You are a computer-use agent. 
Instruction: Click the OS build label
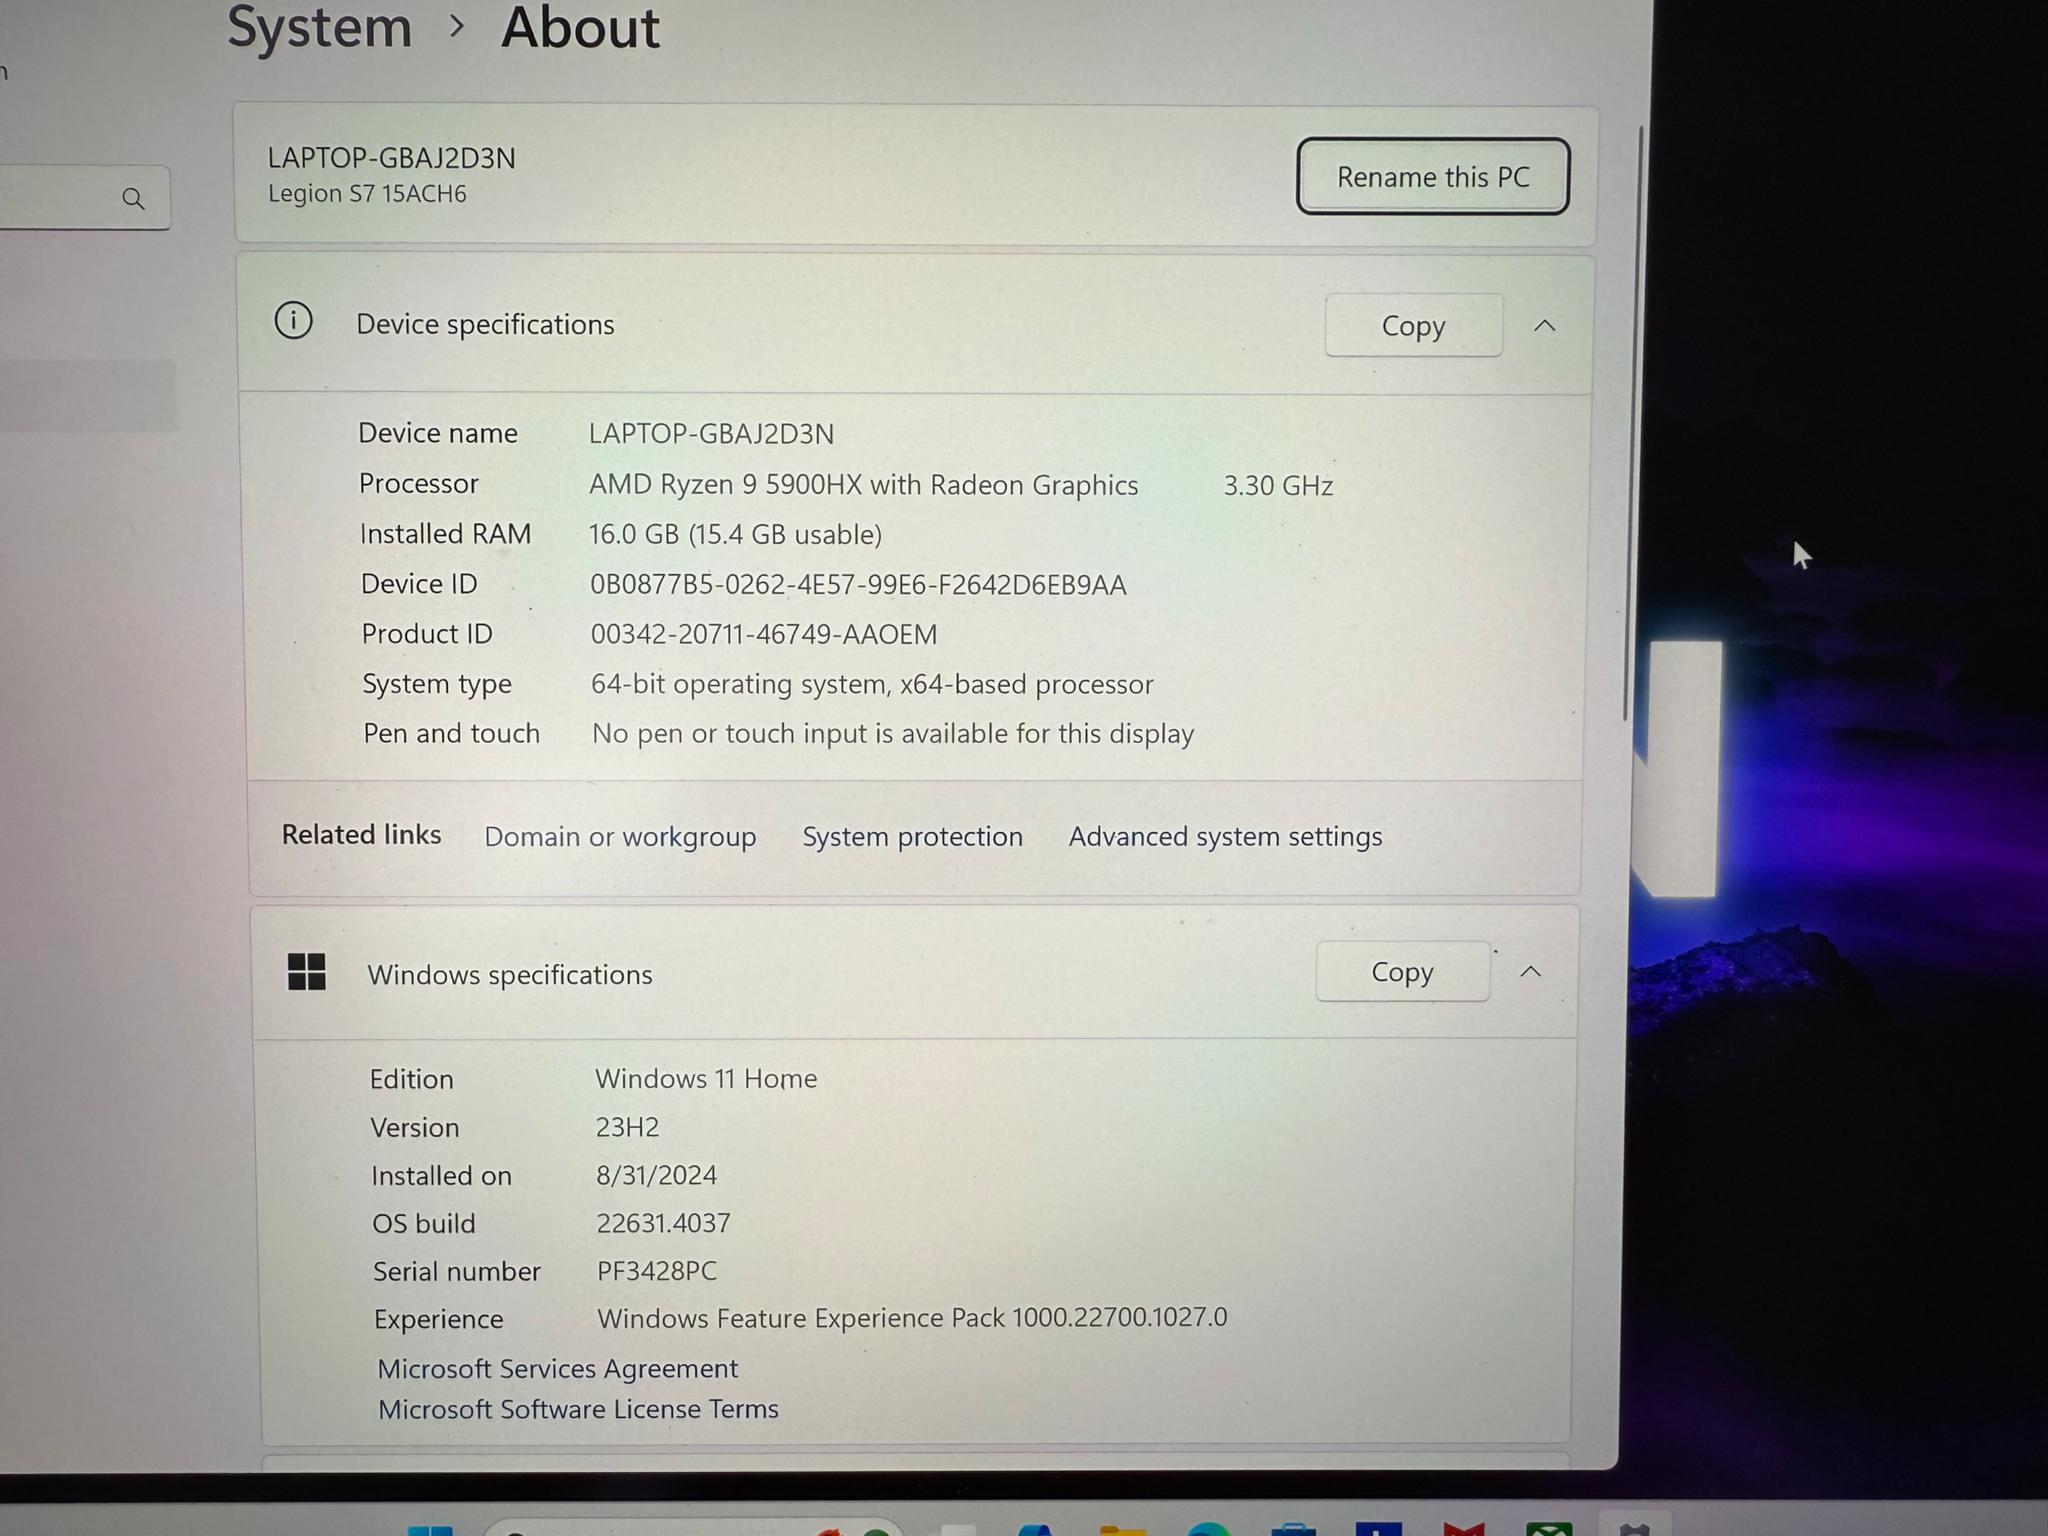pos(423,1223)
